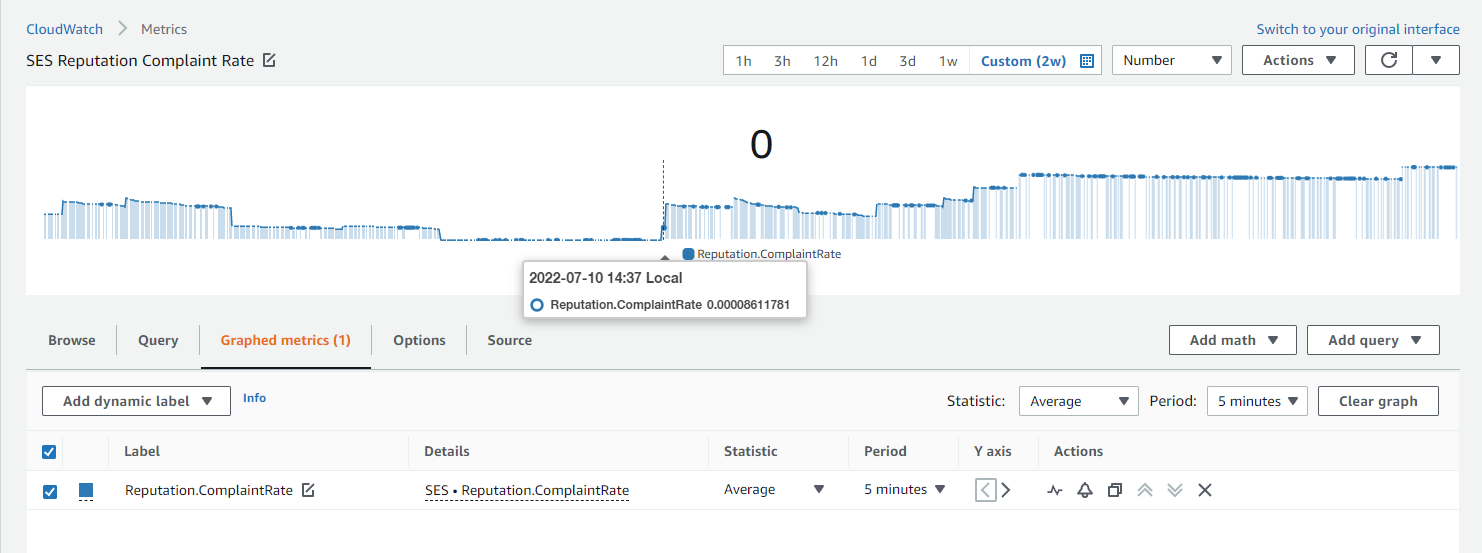Expand the Statistic Average dropdown above table
Viewport: 1482px width, 553px height.
pos(1078,401)
